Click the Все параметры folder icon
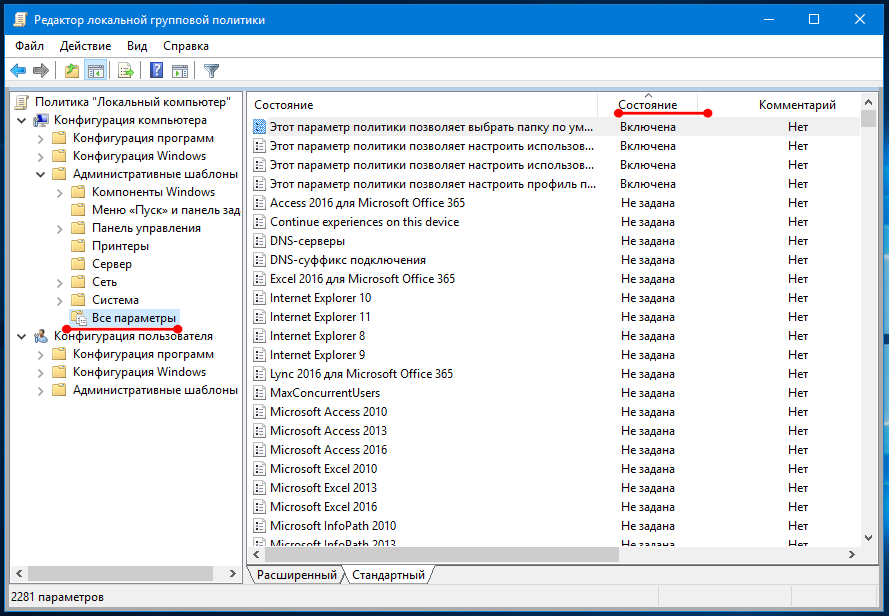 click(79, 318)
